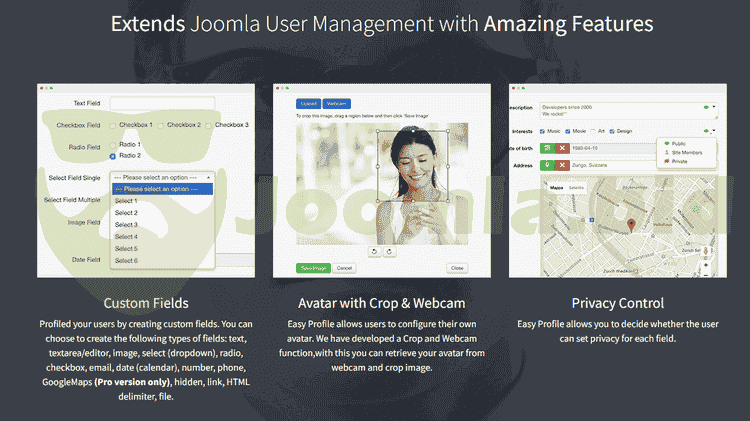Click the green location pin beside Address

click(x=547, y=165)
